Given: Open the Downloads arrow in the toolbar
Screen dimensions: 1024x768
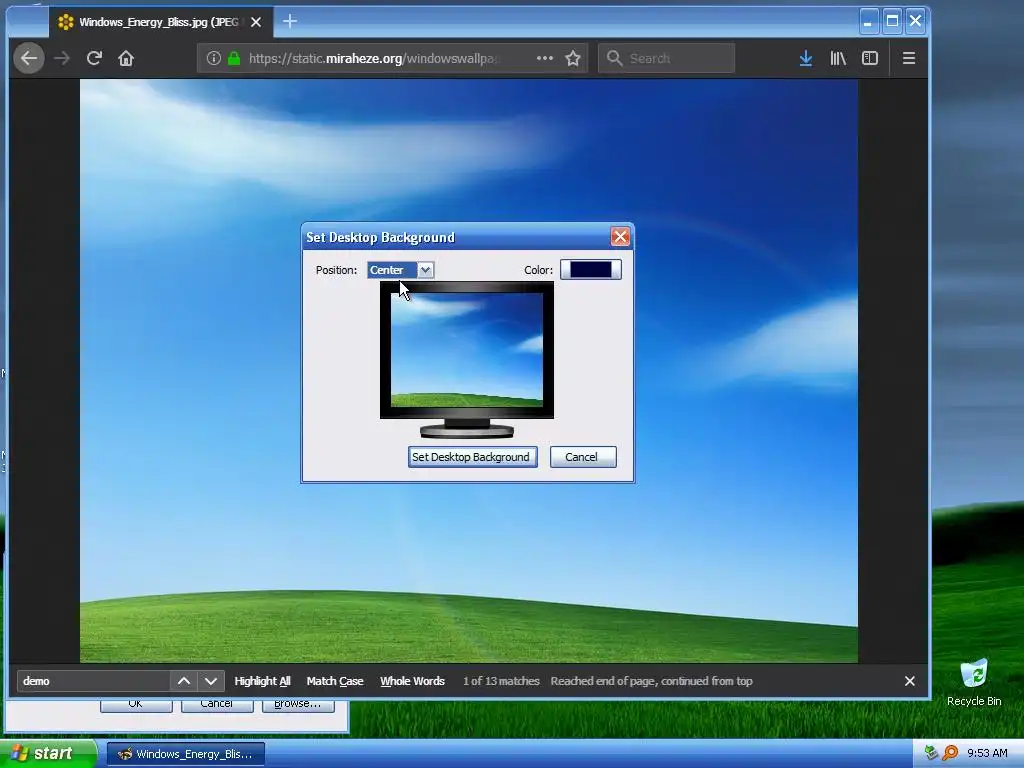Looking at the screenshot, I should point(806,58).
